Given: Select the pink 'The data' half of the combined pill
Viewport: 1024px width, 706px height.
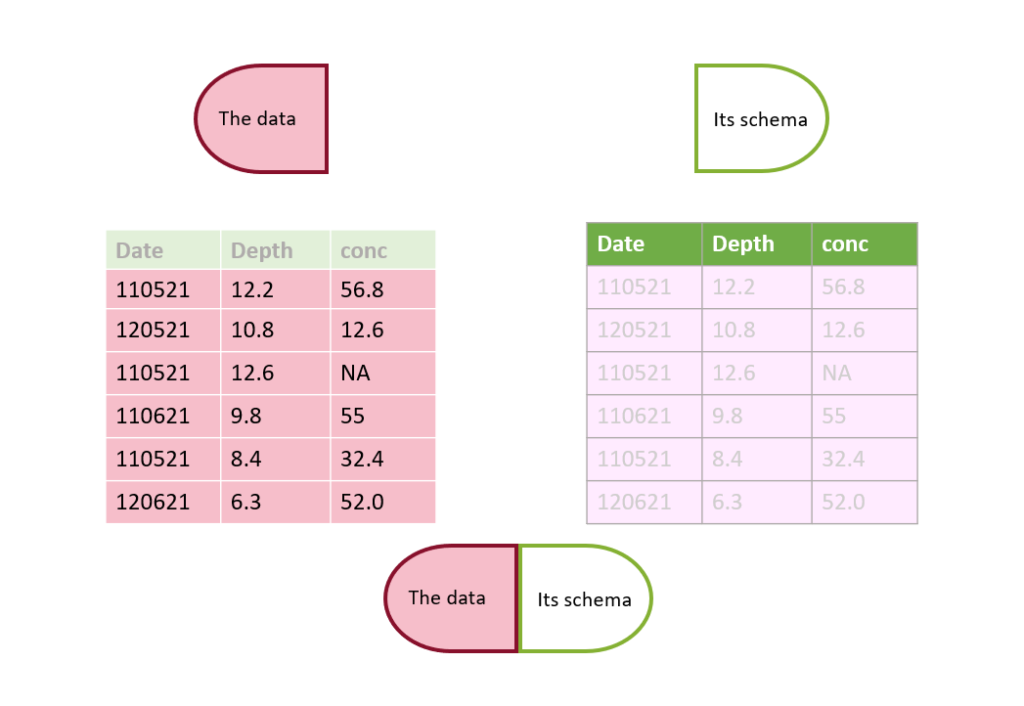Looking at the screenshot, I should coord(451,598).
